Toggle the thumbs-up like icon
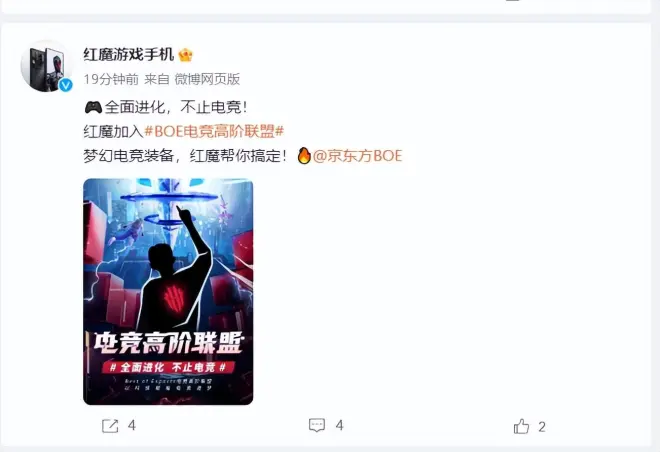 coord(522,426)
